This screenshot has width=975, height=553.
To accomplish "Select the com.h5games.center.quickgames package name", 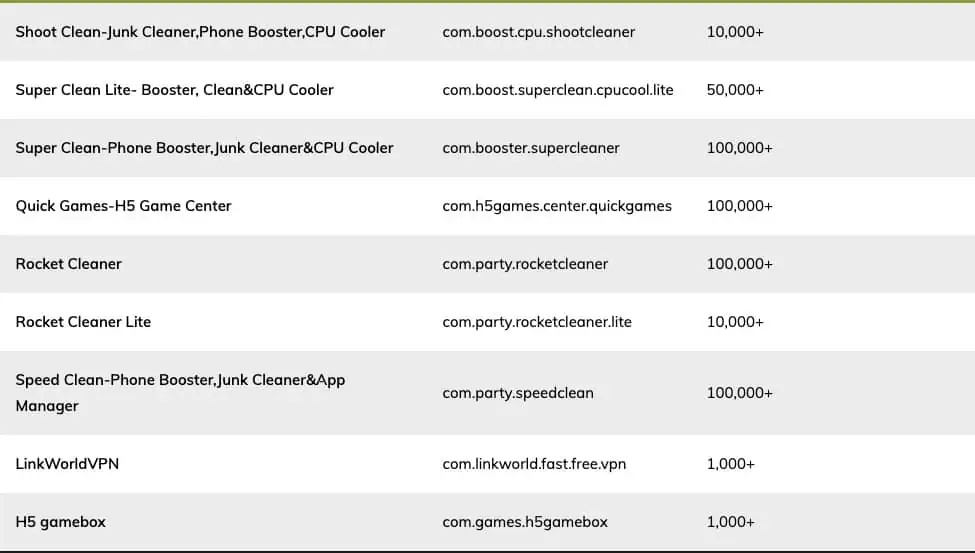I will pos(557,206).
